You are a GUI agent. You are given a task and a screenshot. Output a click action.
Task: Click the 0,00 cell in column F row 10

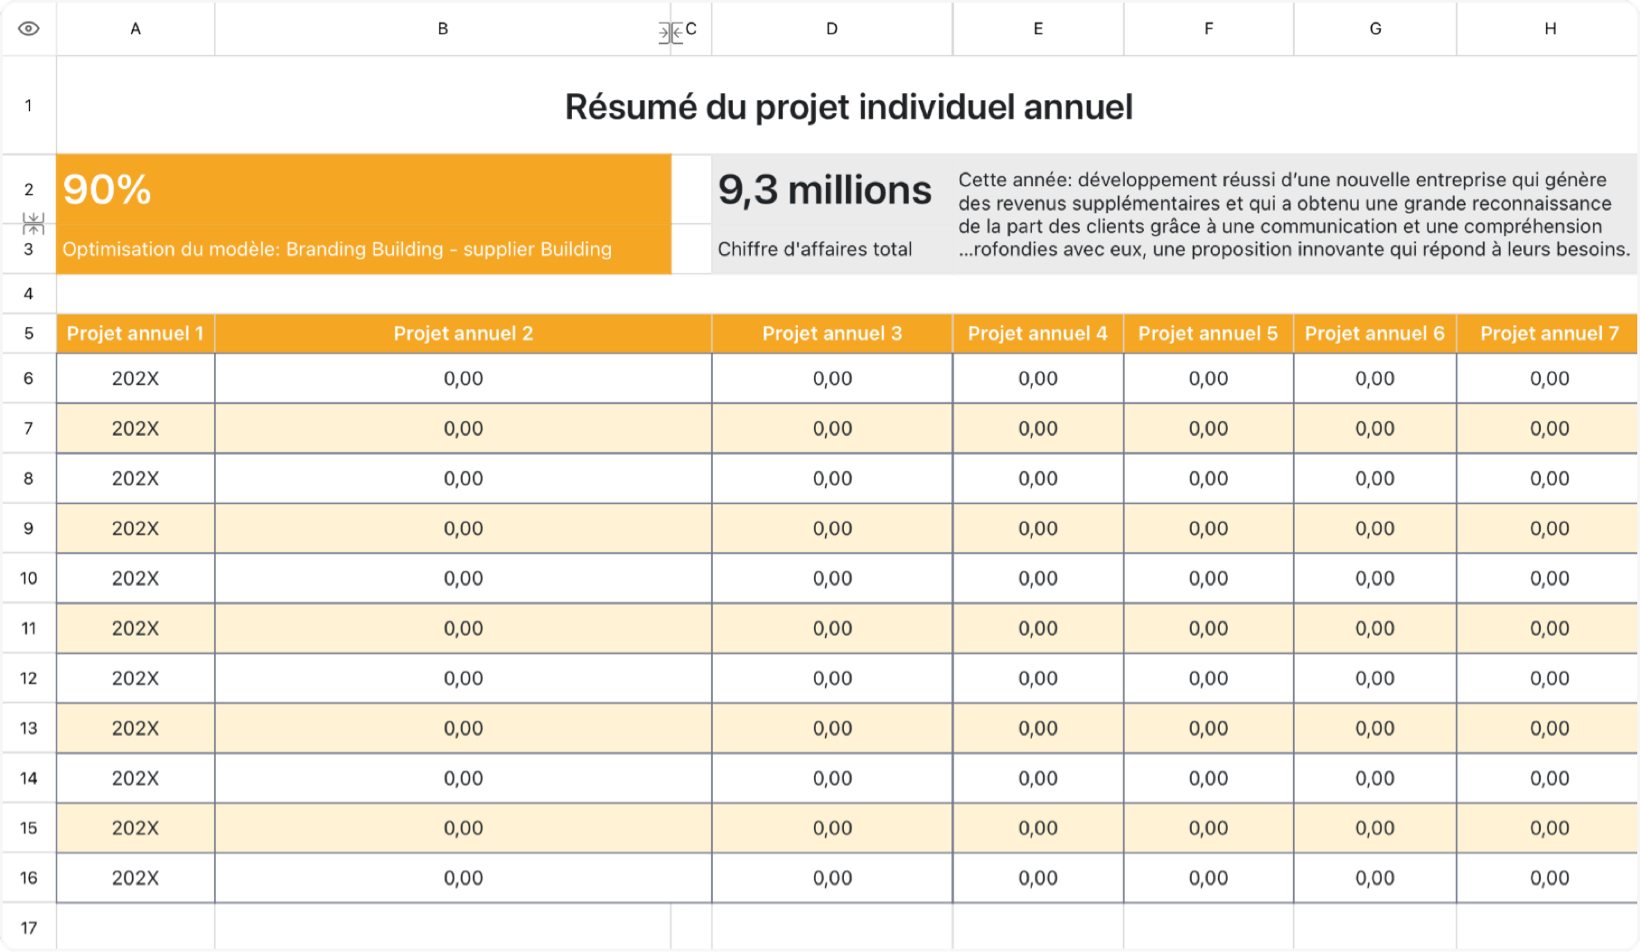click(x=1208, y=579)
